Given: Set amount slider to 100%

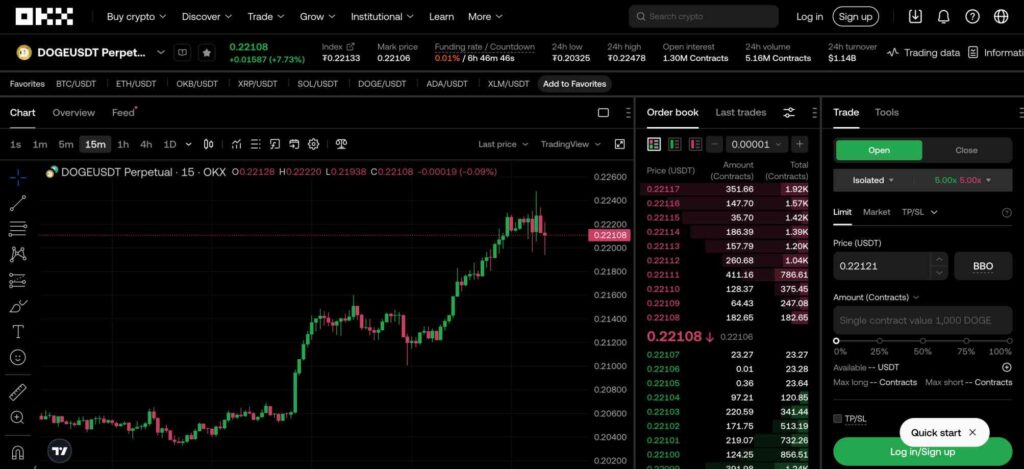Looking at the screenshot, I should (x=1008, y=341).
